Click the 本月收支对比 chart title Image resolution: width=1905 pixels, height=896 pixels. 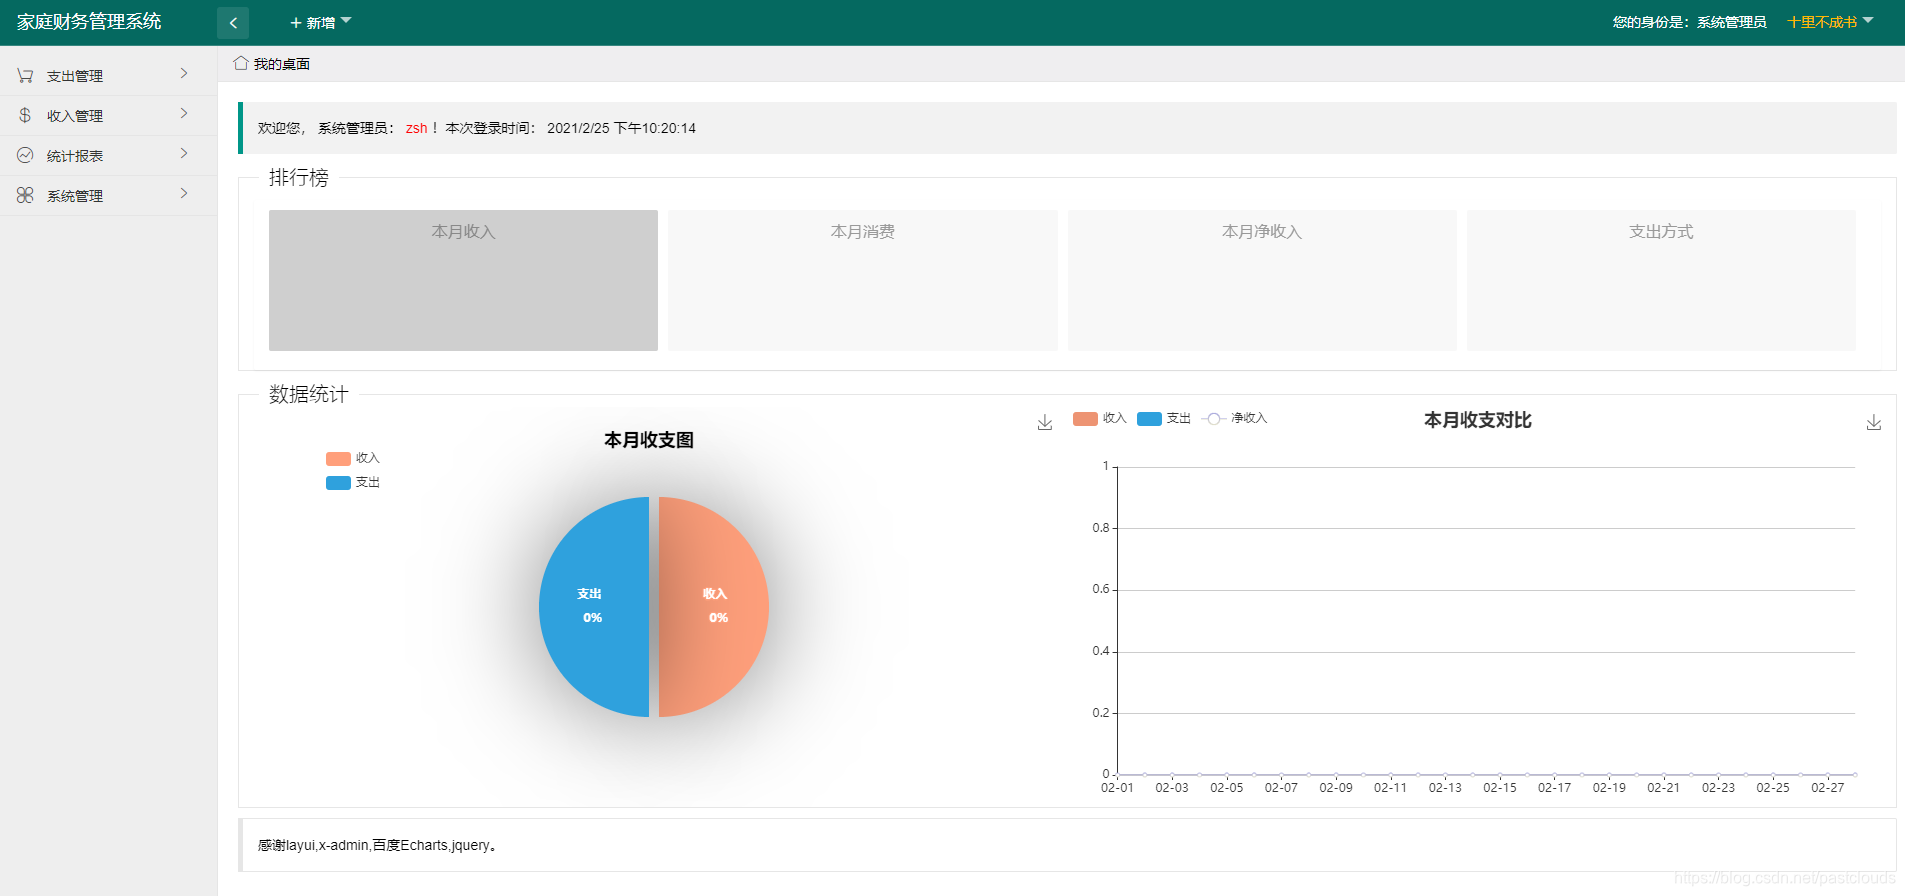pyautogui.click(x=1478, y=420)
